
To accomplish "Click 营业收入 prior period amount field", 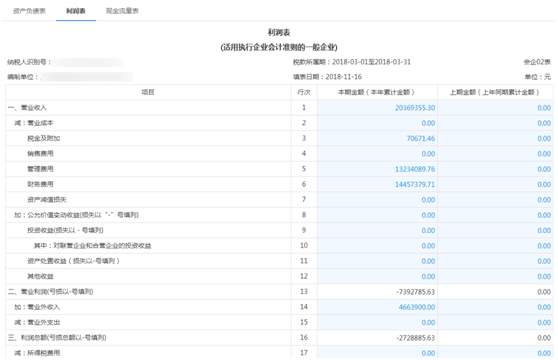I will tap(495, 108).
